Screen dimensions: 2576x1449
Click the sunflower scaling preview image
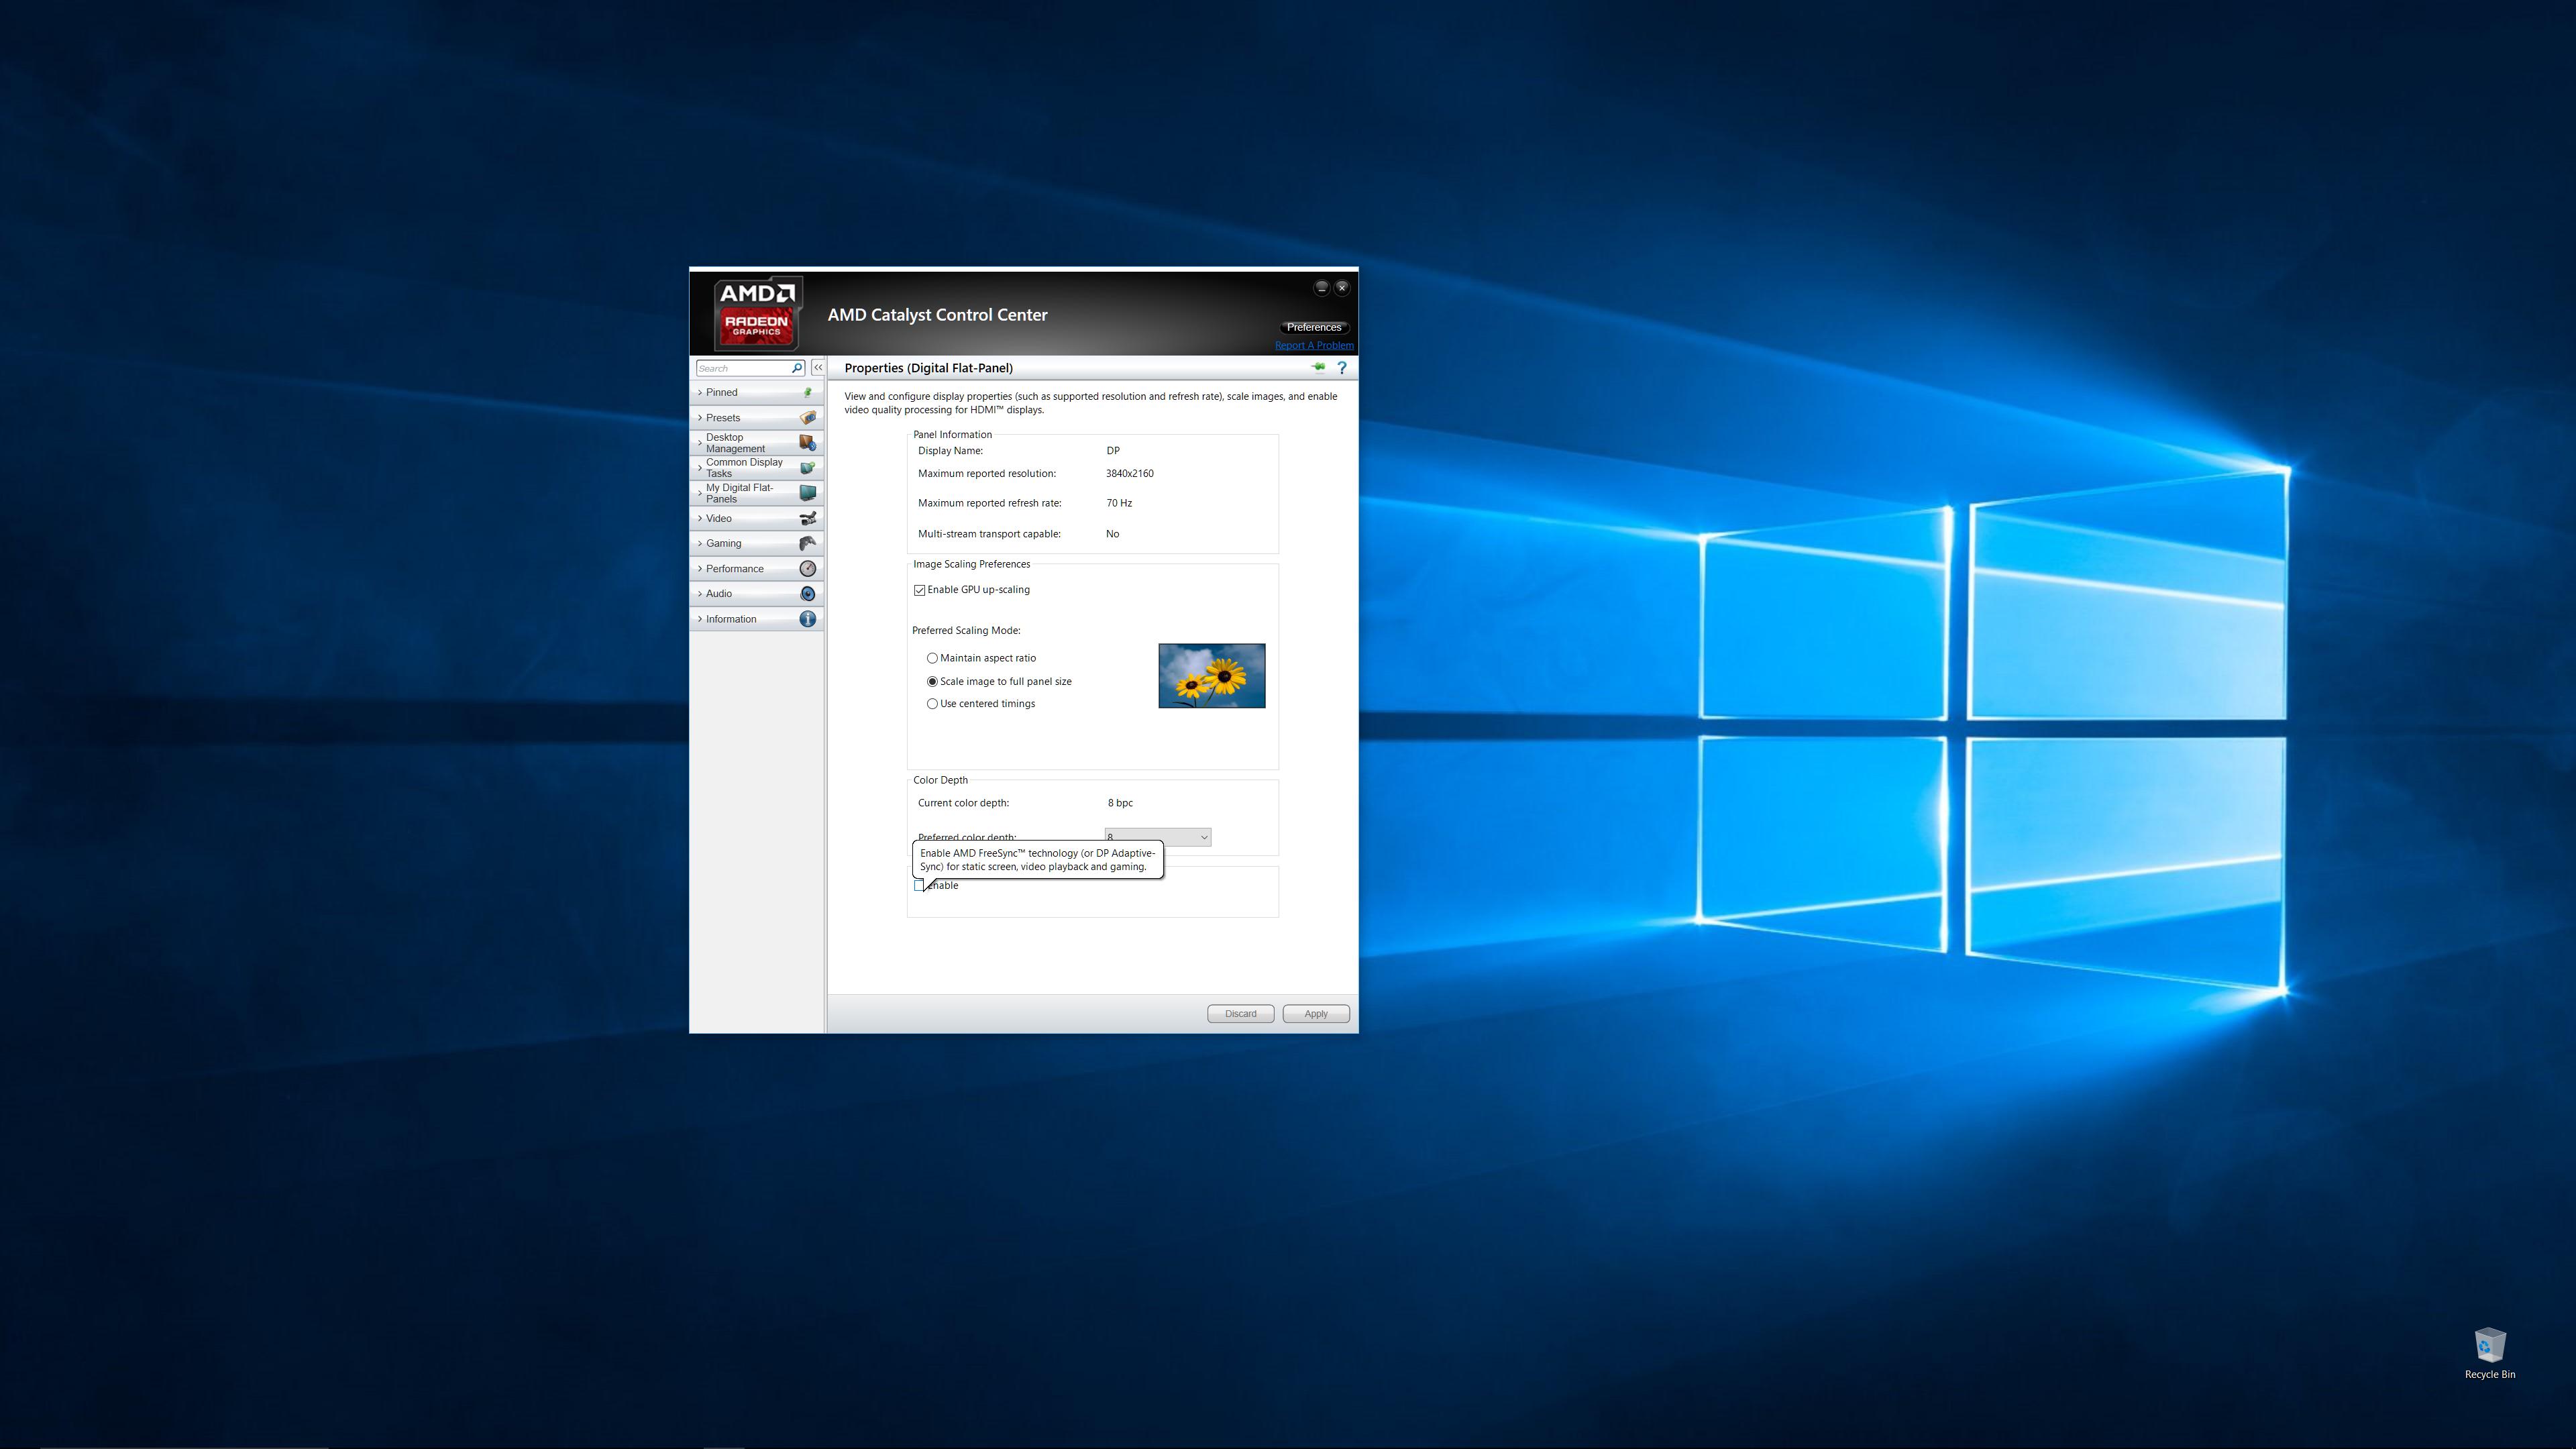coord(1212,676)
